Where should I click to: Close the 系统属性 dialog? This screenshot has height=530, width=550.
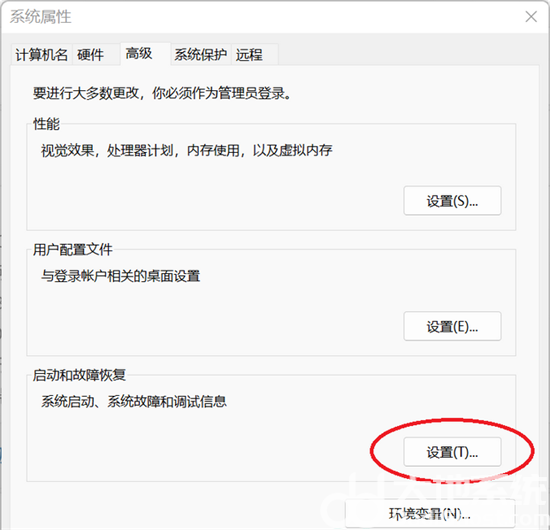531,16
